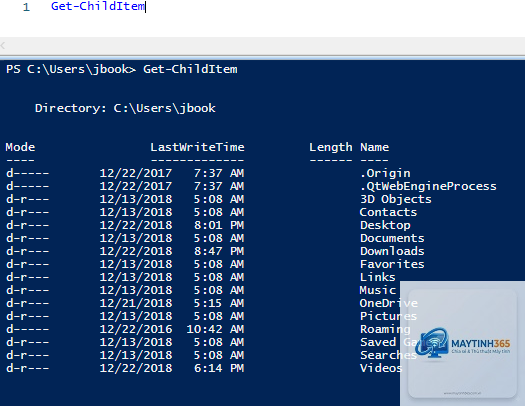Select line number 1 in editor gutter

coord(26,7)
